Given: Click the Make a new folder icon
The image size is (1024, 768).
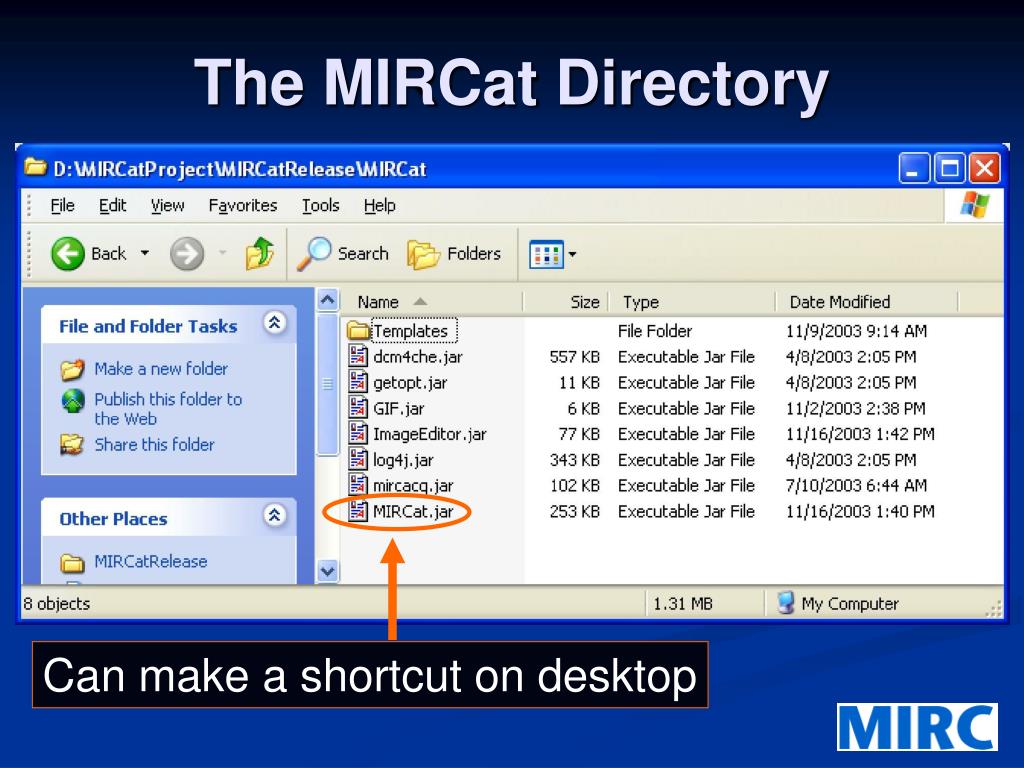Looking at the screenshot, I should click(72, 369).
